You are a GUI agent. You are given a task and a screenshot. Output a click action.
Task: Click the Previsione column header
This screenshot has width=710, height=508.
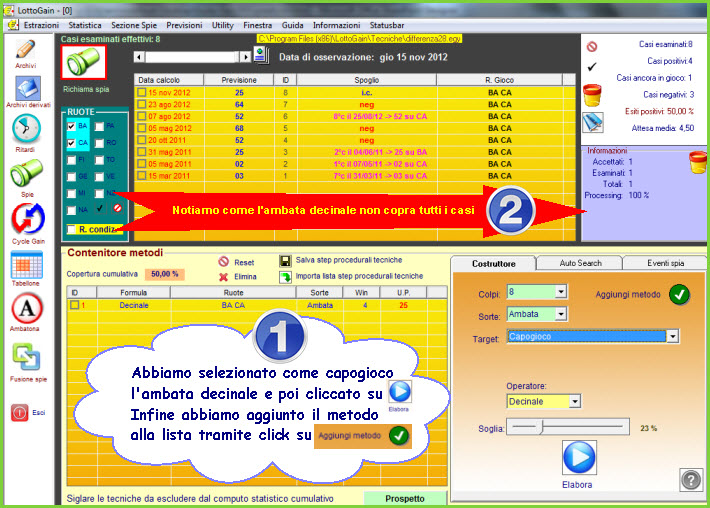[x=239, y=80]
